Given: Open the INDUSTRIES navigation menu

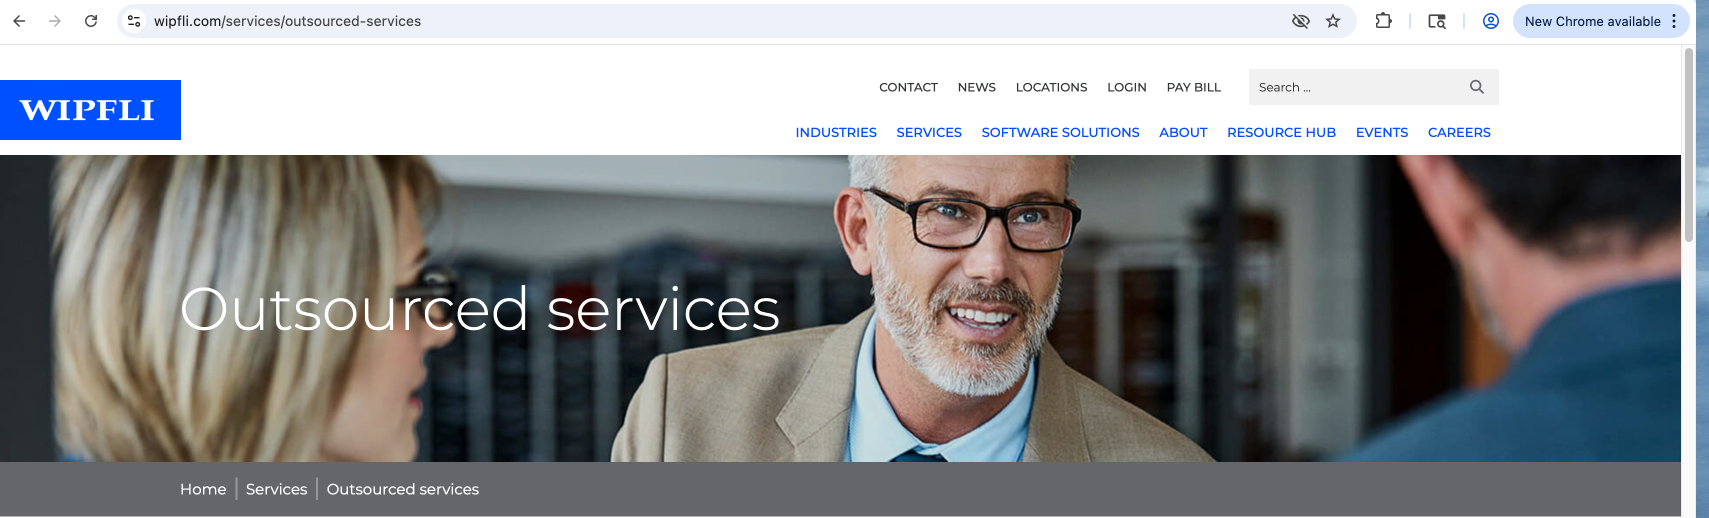Looking at the screenshot, I should pyautogui.click(x=836, y=132).
